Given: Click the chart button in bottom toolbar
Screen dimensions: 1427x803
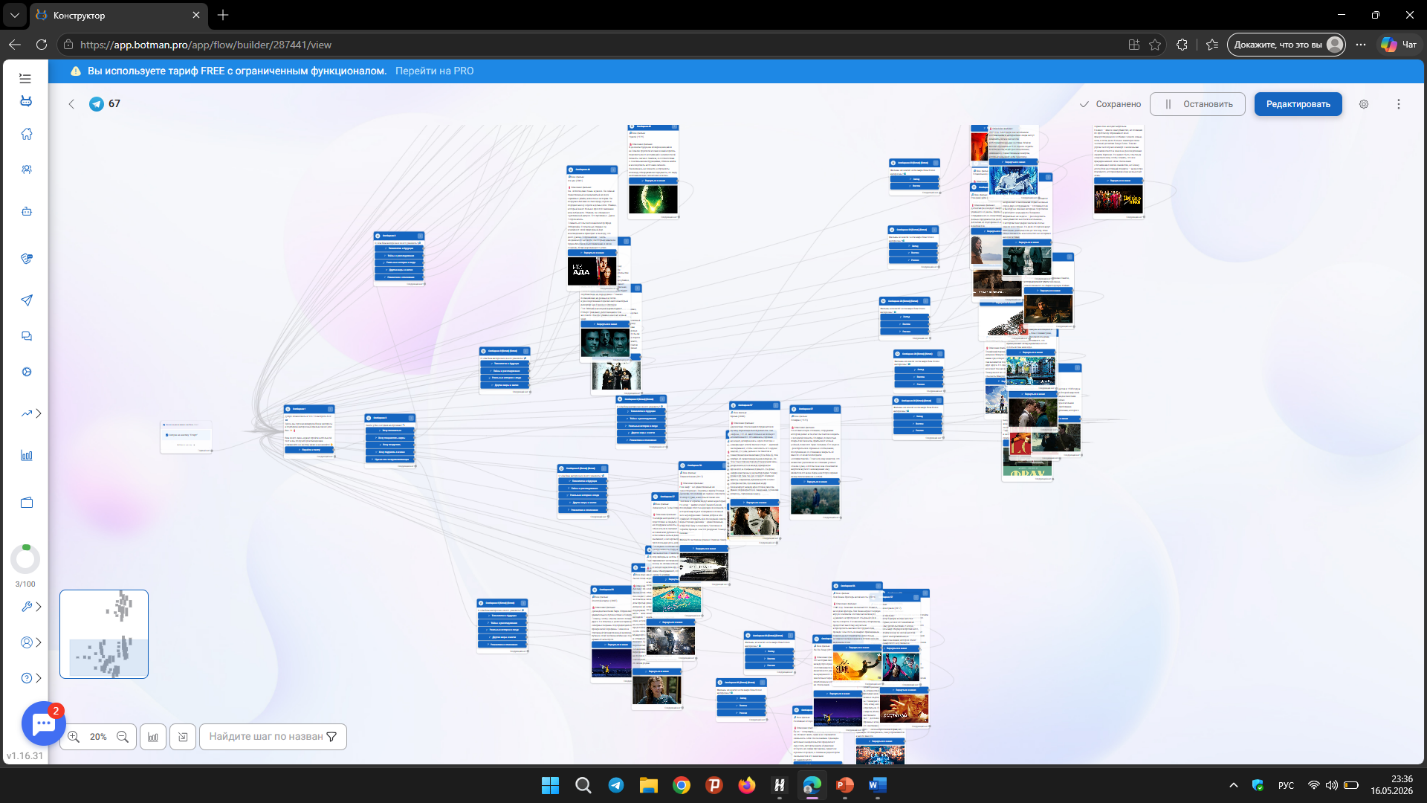Looking at the screenshot, I should click(153, 737).
